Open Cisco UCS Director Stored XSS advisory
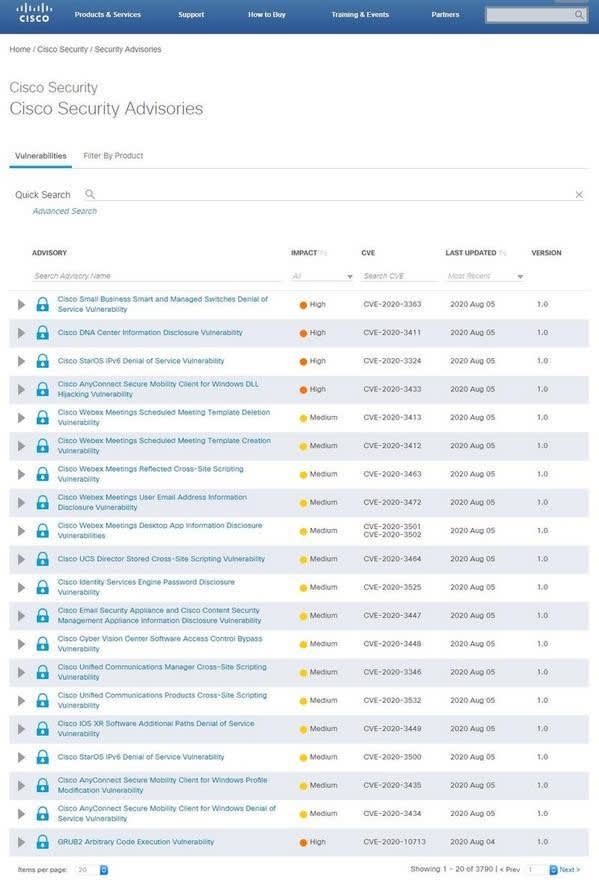 161,559
